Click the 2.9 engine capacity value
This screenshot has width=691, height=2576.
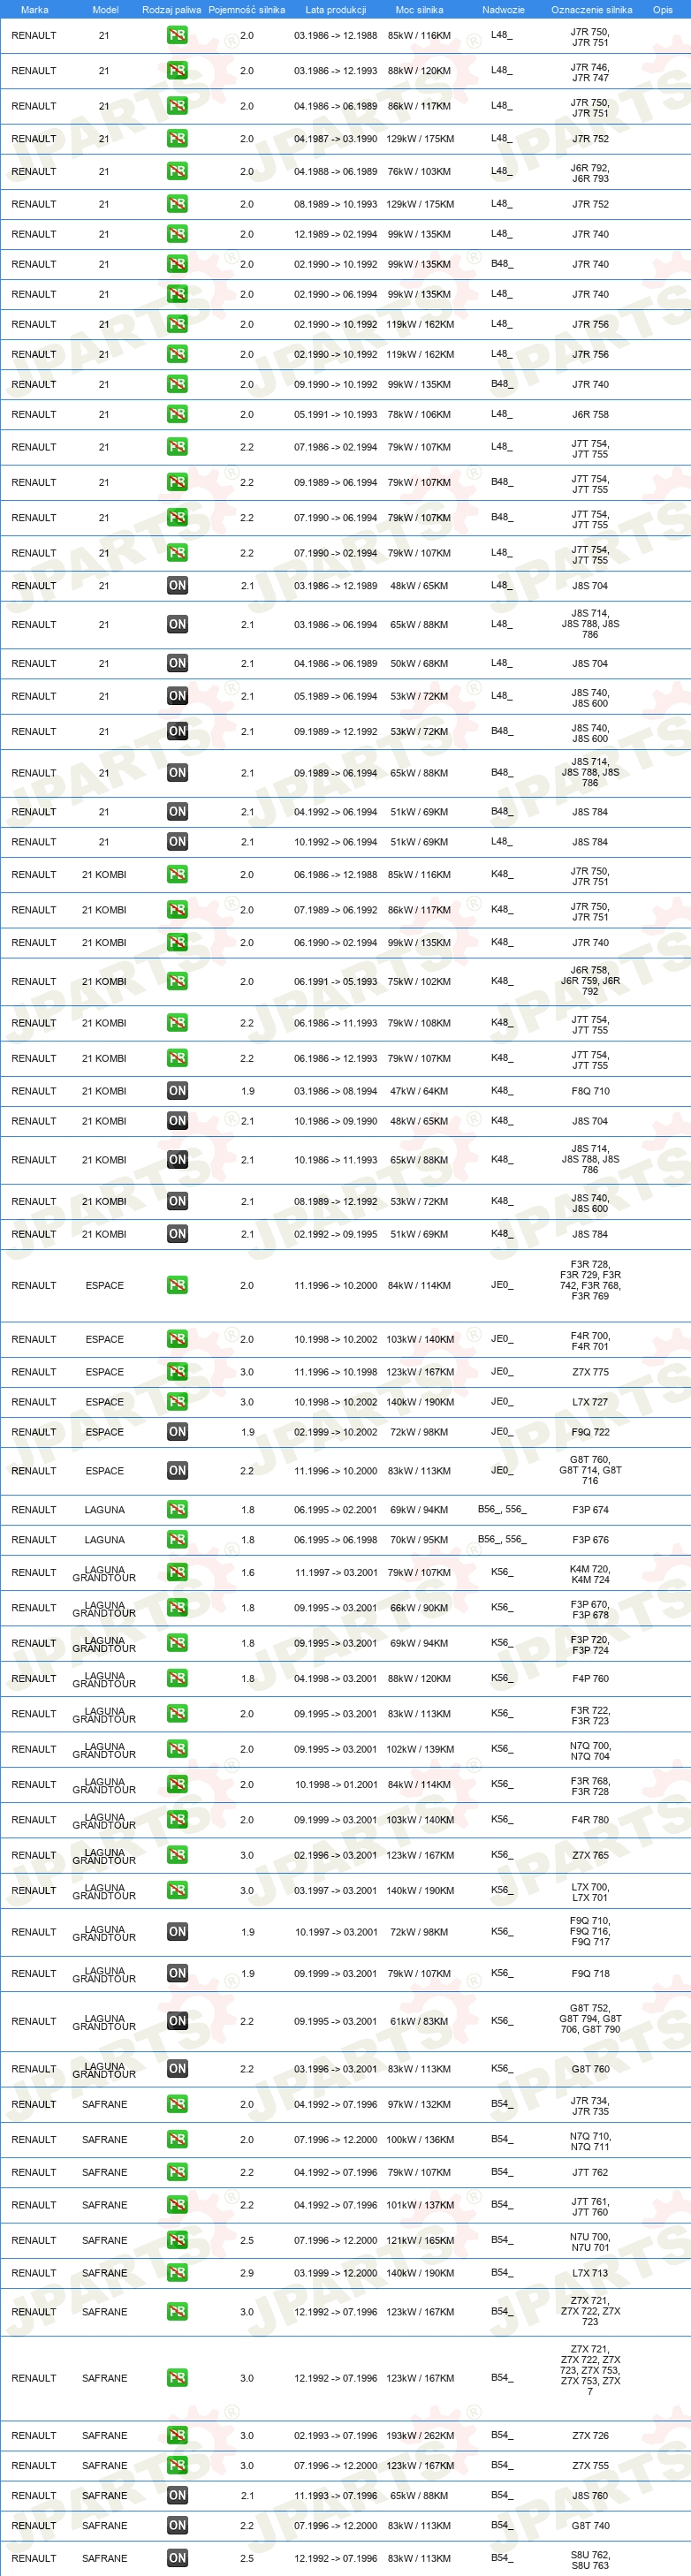coord(247,2273)
